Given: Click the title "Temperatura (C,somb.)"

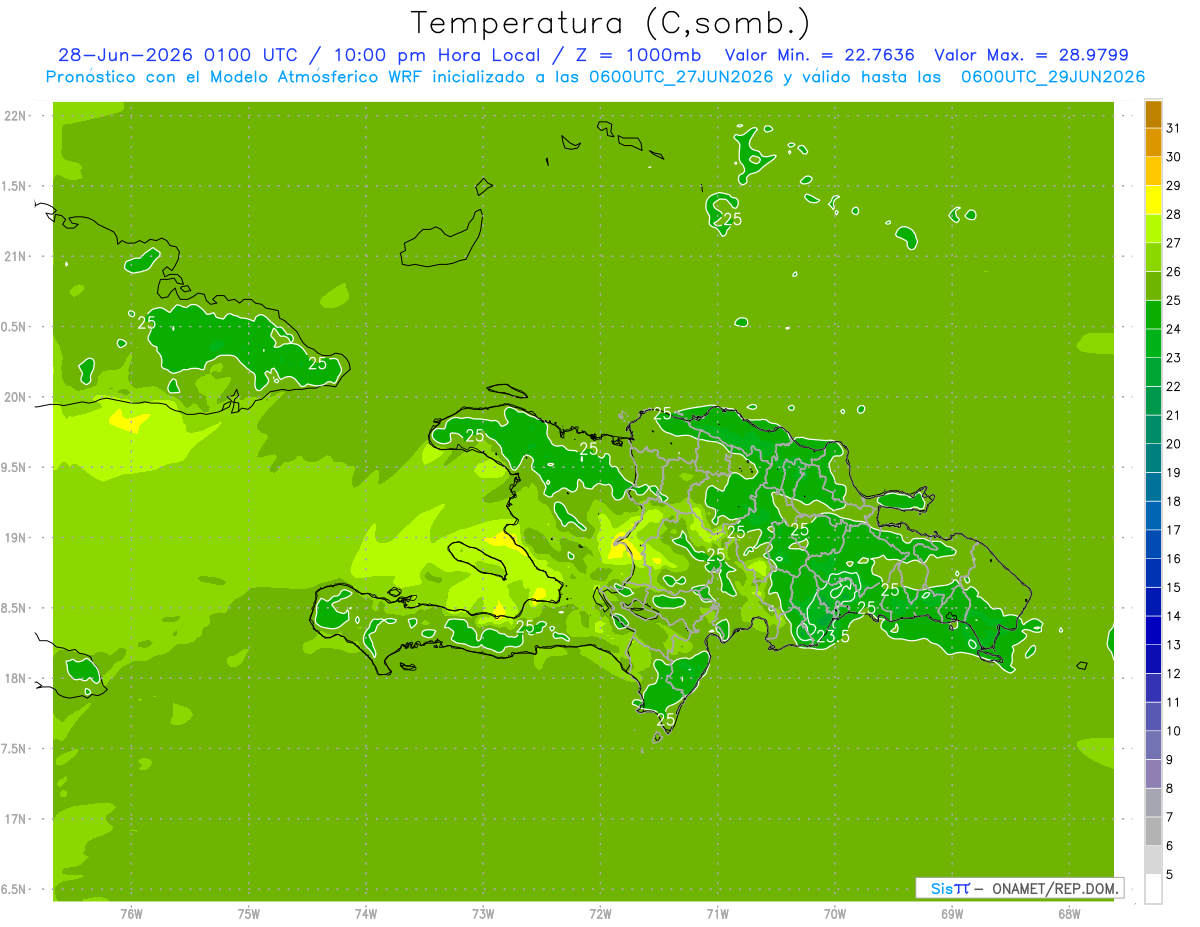Looking at the screenshot, I should (611, 23).
